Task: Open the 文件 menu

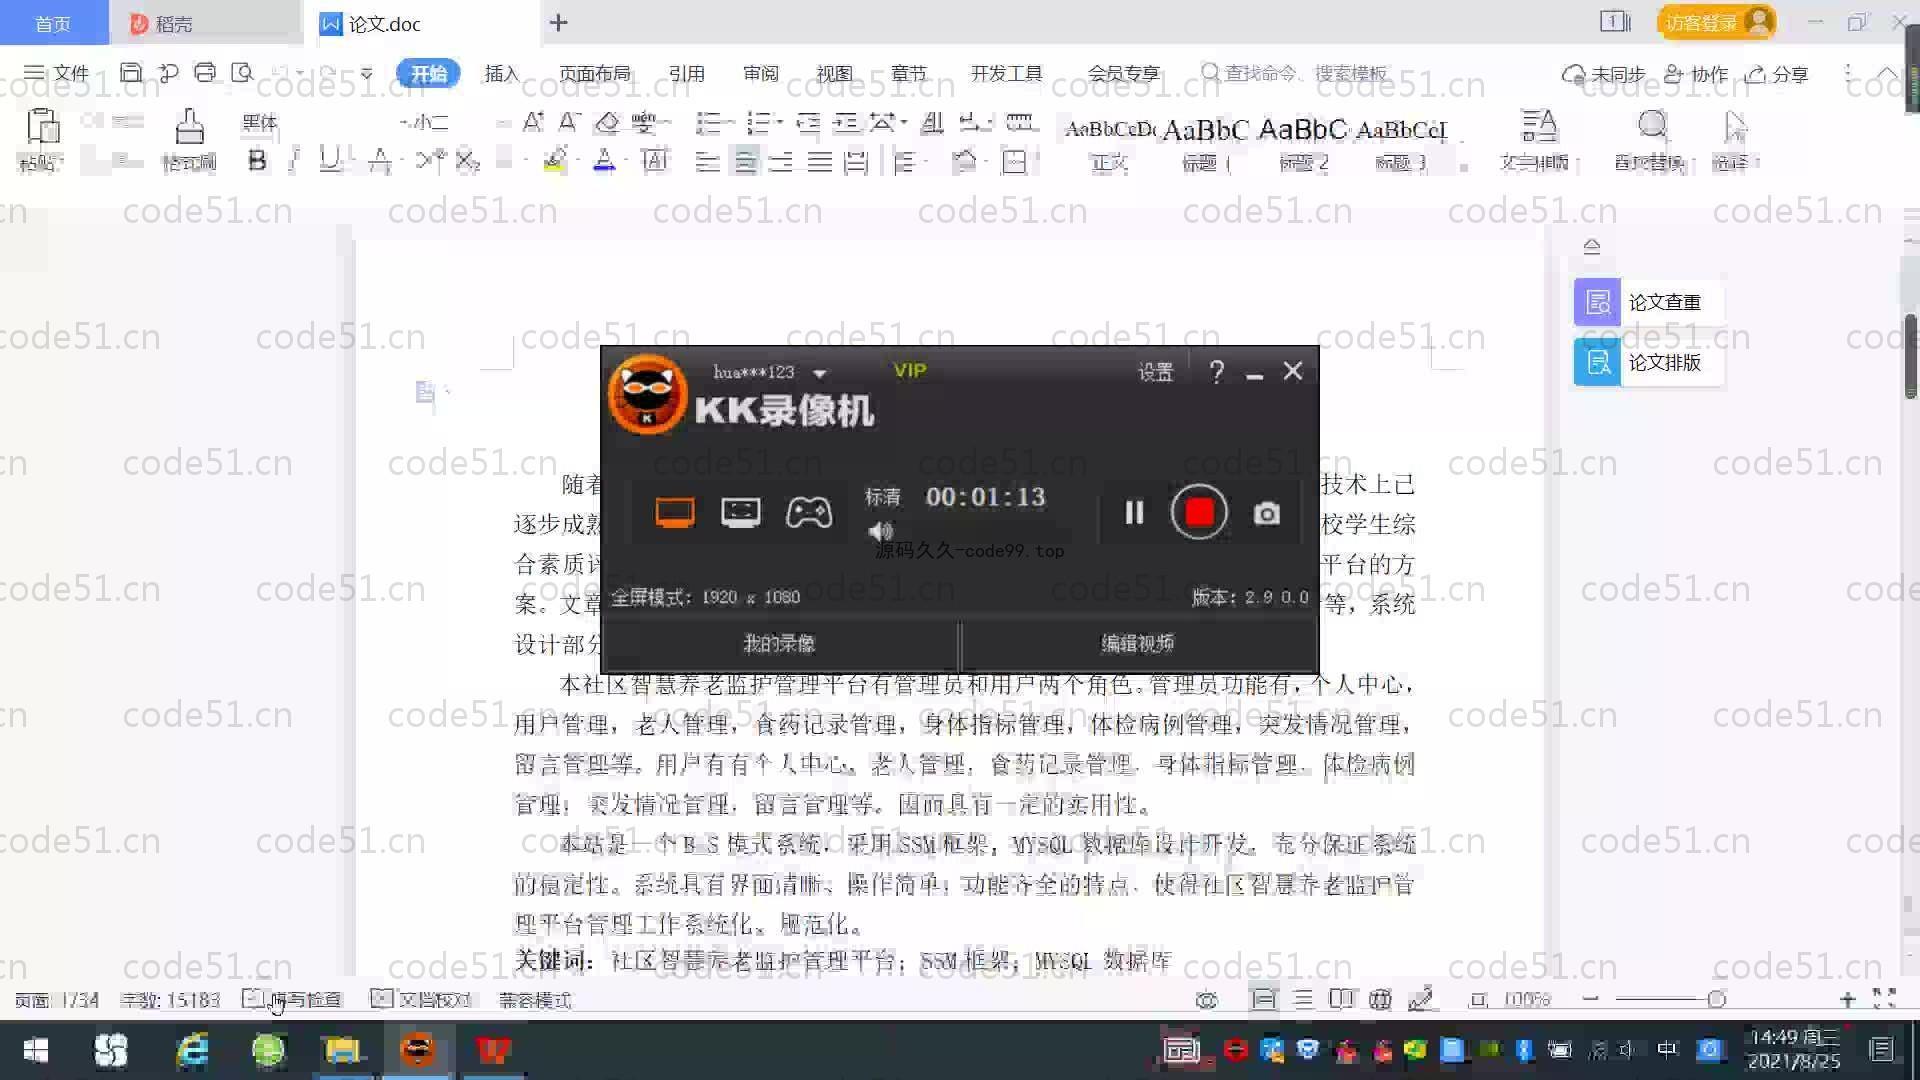Action: [57, 73]
